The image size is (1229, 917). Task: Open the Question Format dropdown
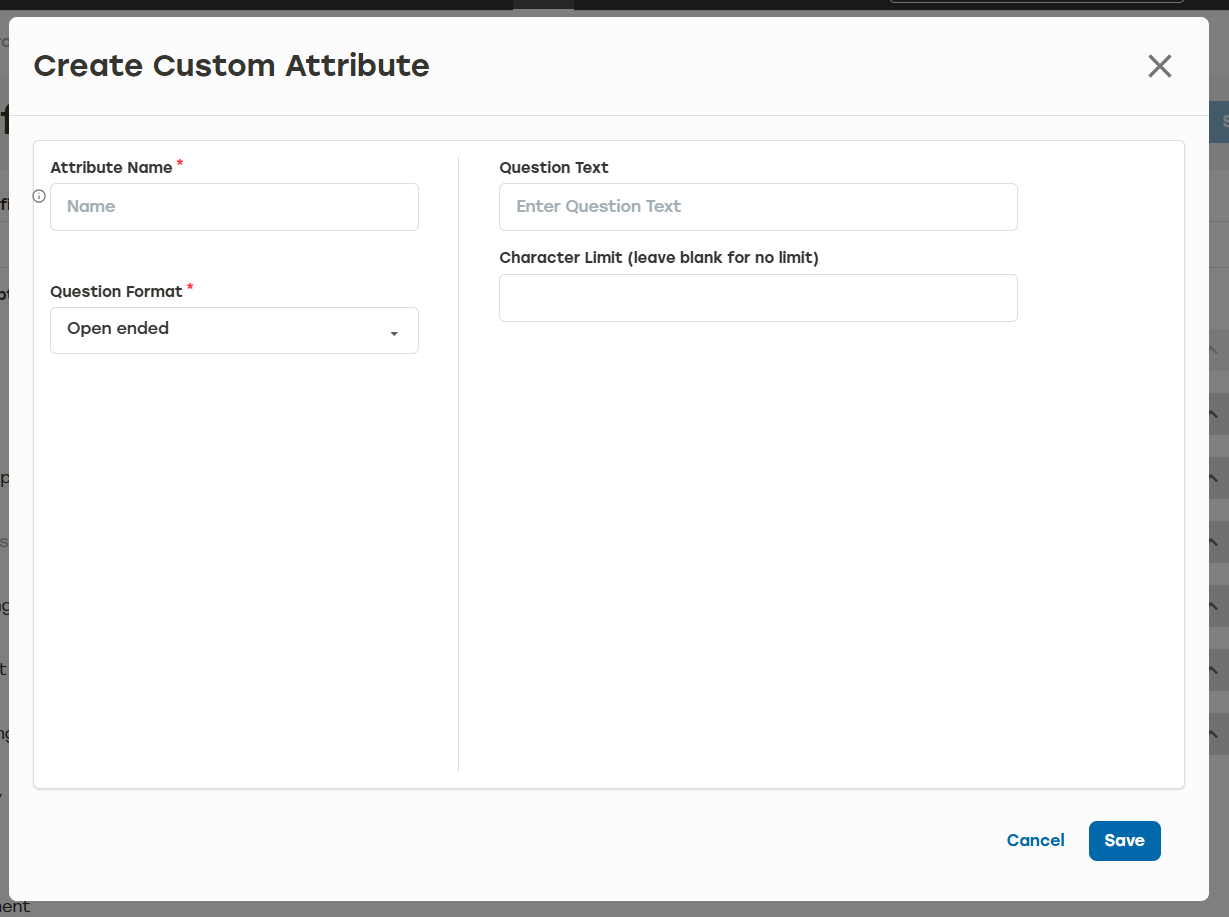click(234, 330)
